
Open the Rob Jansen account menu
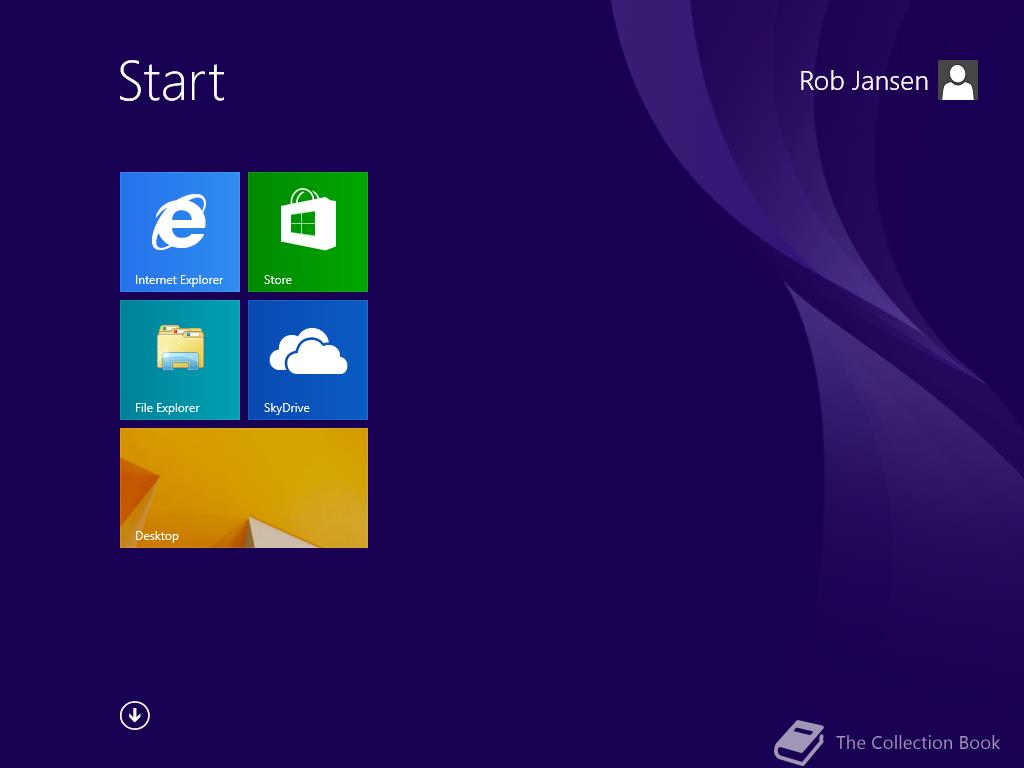click(x=863, y=81)
